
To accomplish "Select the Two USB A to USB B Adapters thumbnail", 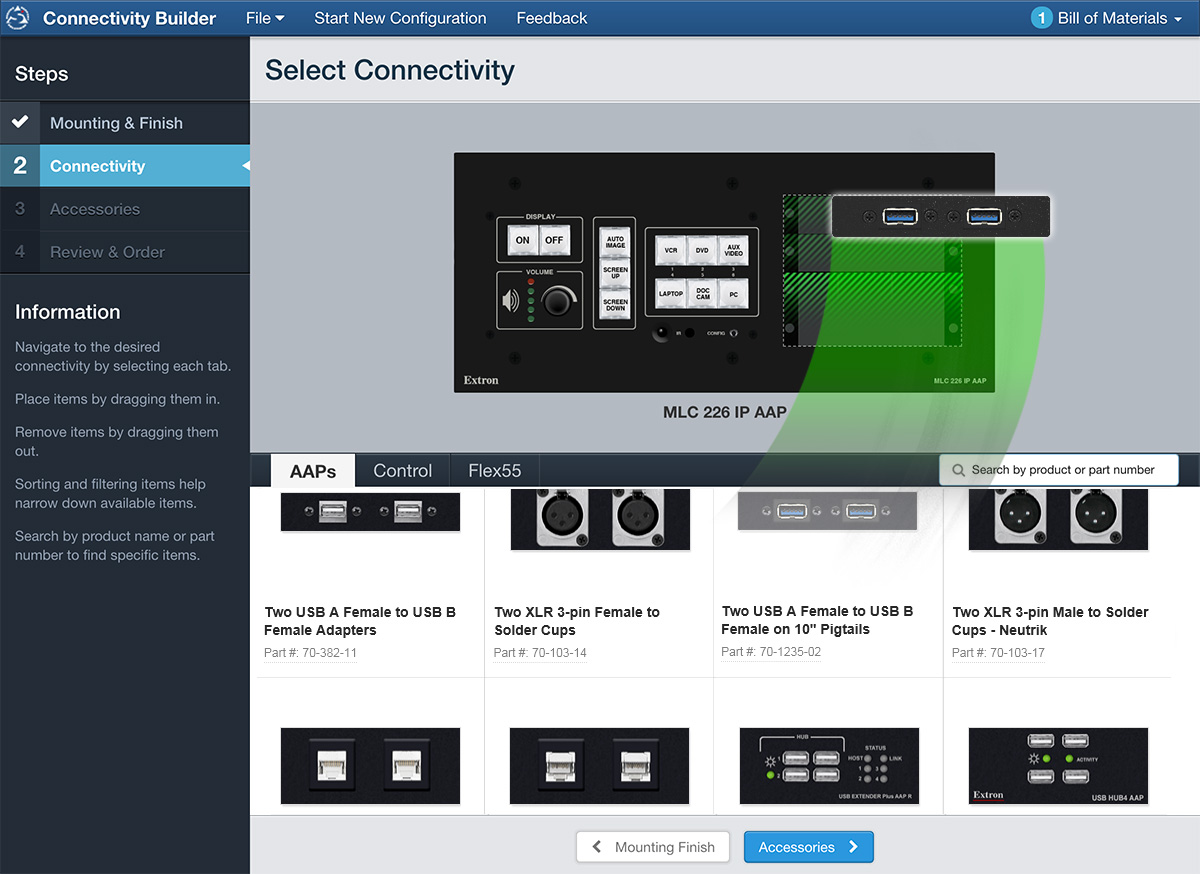I will point(369,511).
